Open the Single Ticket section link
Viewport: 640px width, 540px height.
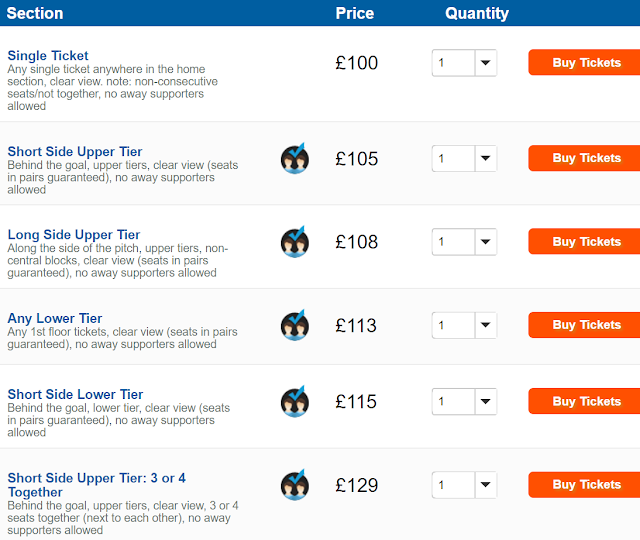[48, 56]
